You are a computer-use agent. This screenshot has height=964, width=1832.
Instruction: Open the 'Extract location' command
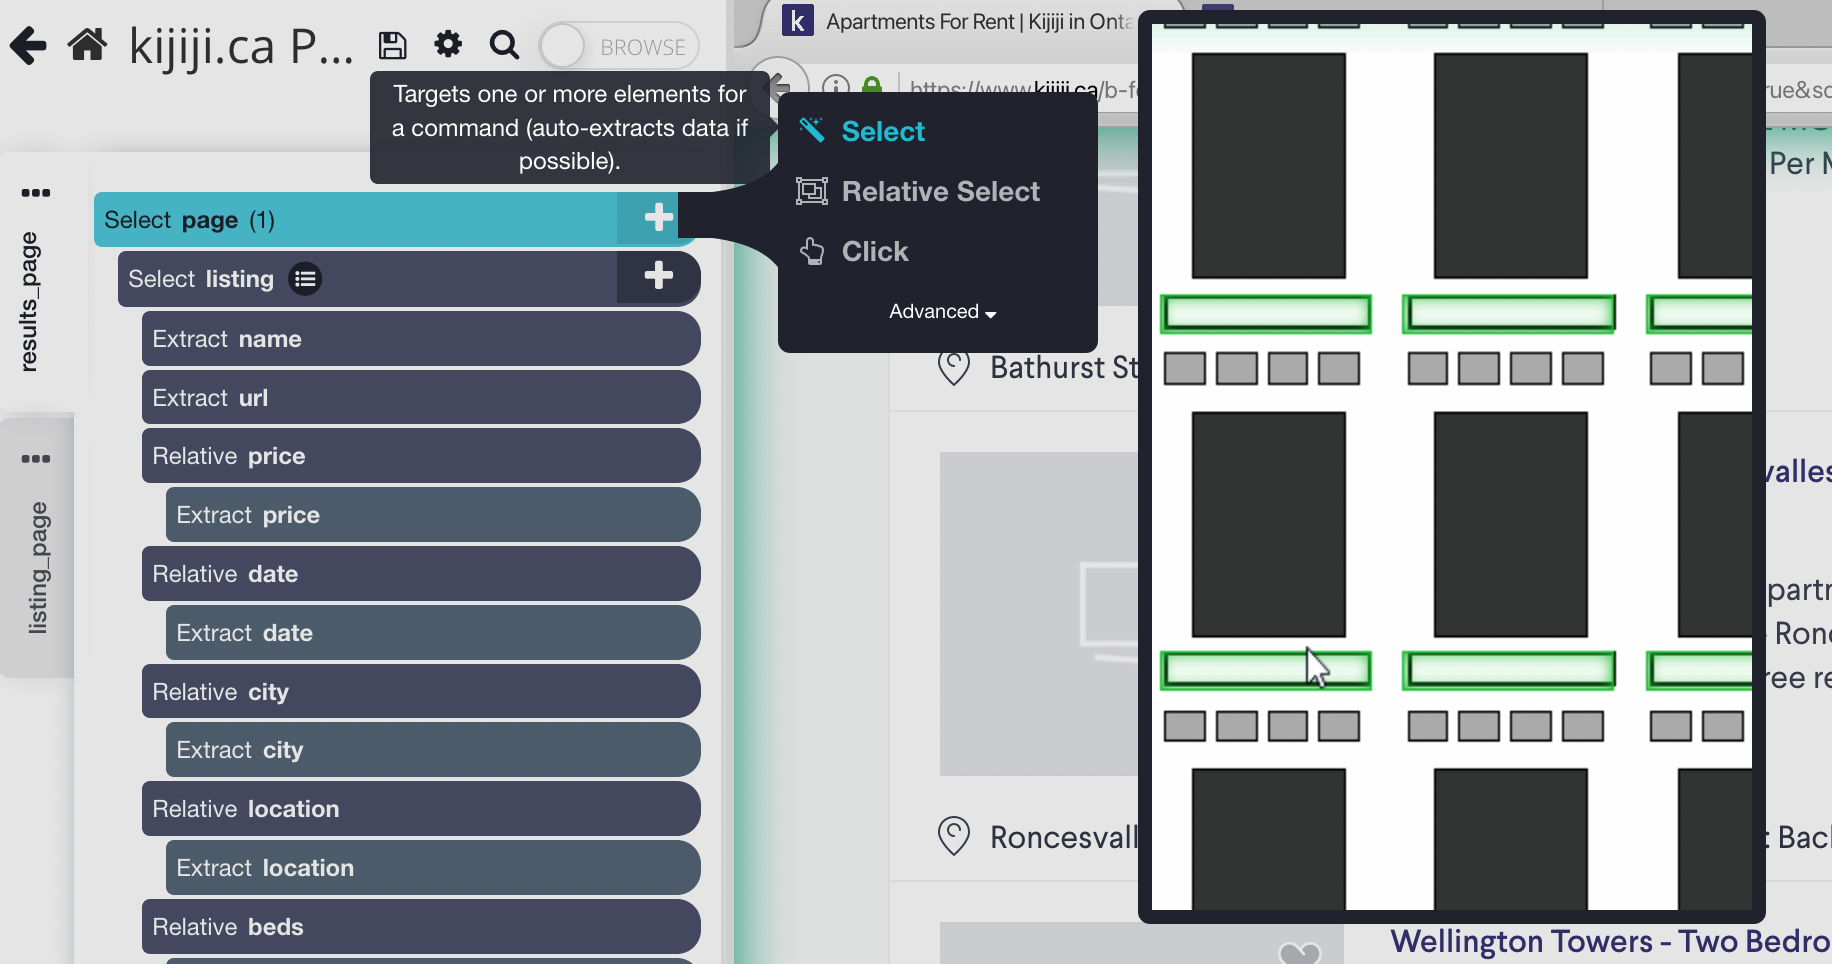coord(433,868)
